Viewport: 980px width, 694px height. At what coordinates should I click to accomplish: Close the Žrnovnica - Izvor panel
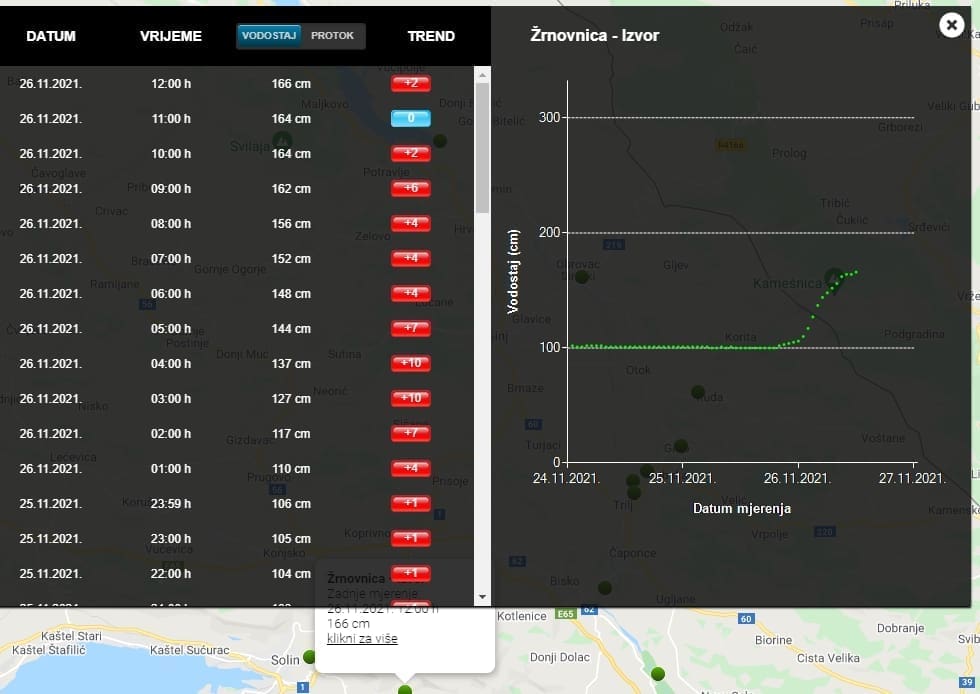tap(951, 26)
